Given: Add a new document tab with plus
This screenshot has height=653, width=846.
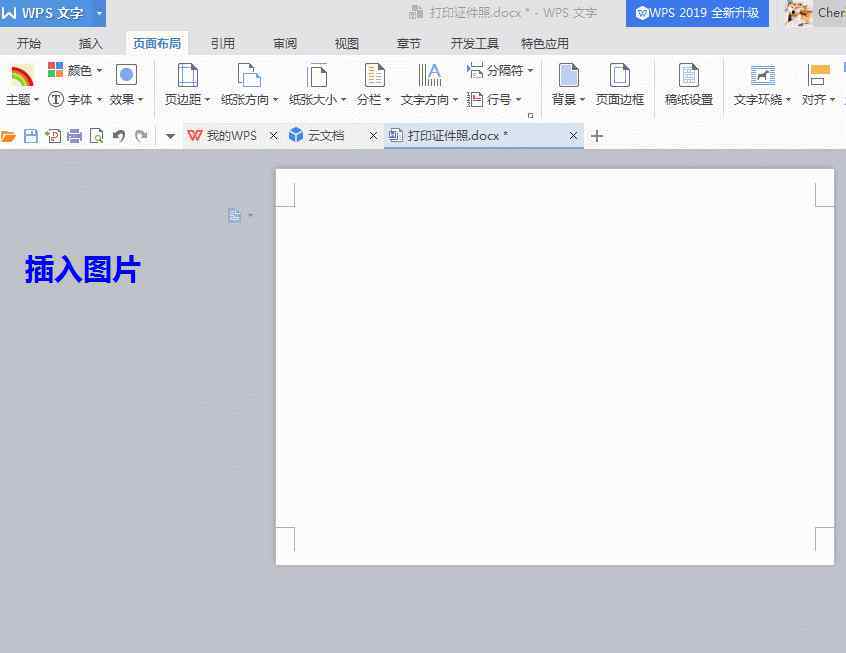Looking at the screenshot, I should (597, 136).
